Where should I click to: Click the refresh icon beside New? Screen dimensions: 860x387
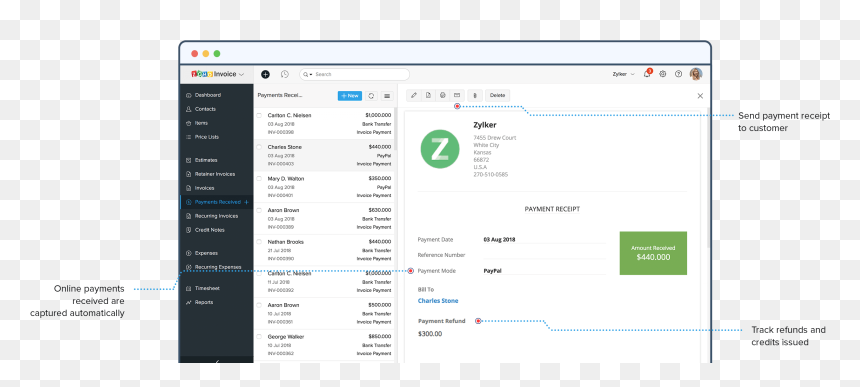371,95
